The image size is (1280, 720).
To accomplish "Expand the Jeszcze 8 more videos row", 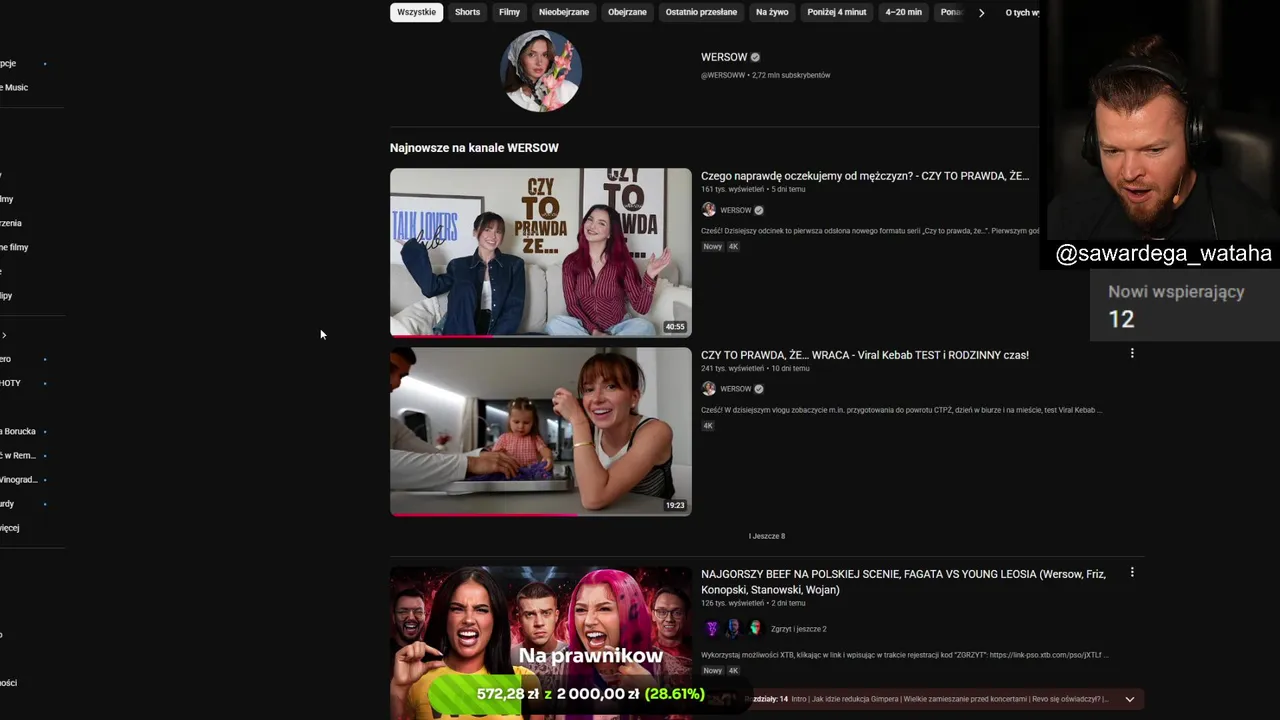I will point(767,536).
